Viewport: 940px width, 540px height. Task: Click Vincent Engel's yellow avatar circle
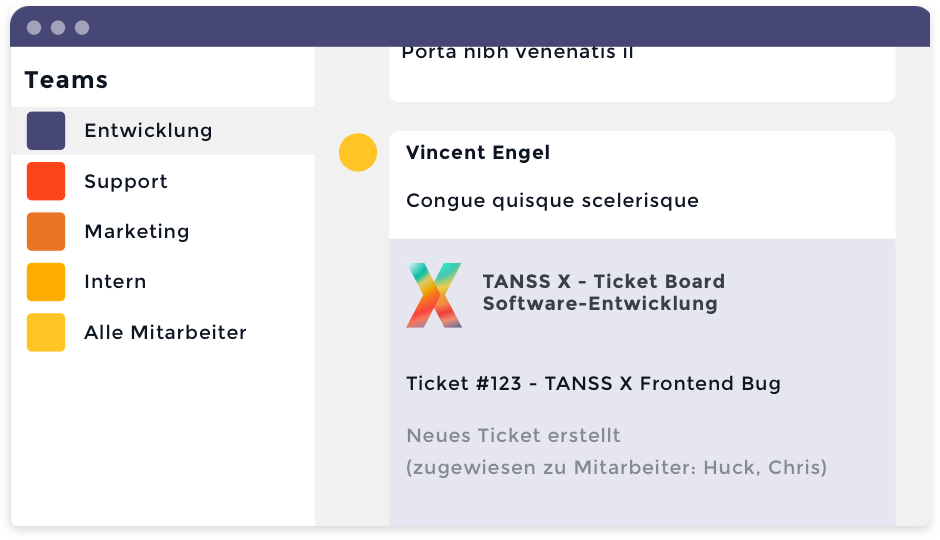[358, 153]
